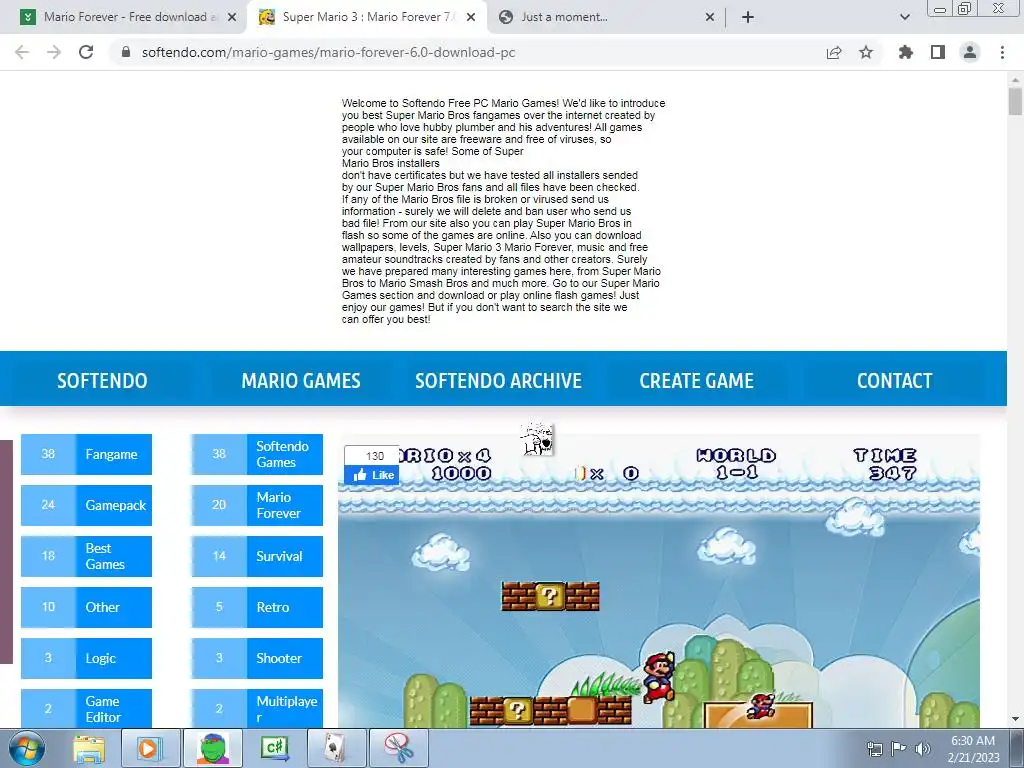Open the Multiplayer category

257,709
